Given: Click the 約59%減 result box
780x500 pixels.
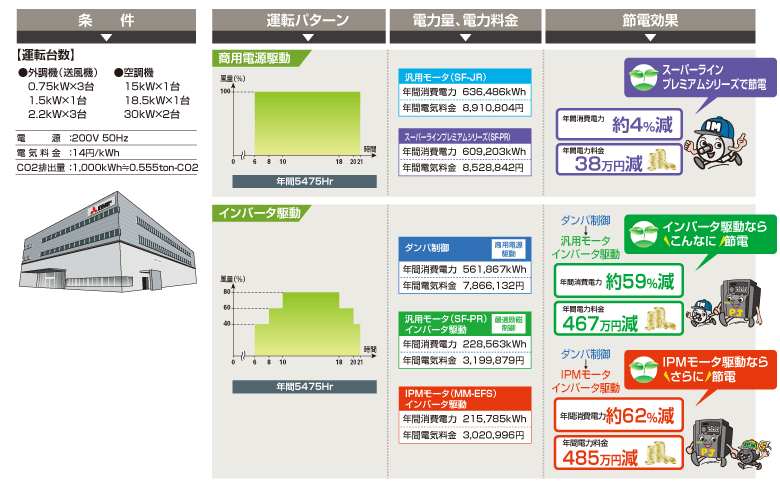Looking at the screenshot, I should 619,281.
